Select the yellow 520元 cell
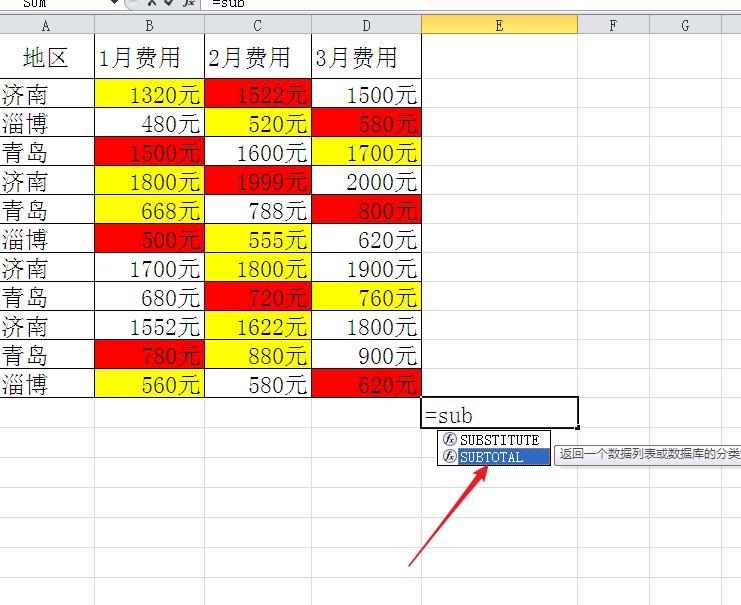This screenshot has width=741, height=605. 258,122
